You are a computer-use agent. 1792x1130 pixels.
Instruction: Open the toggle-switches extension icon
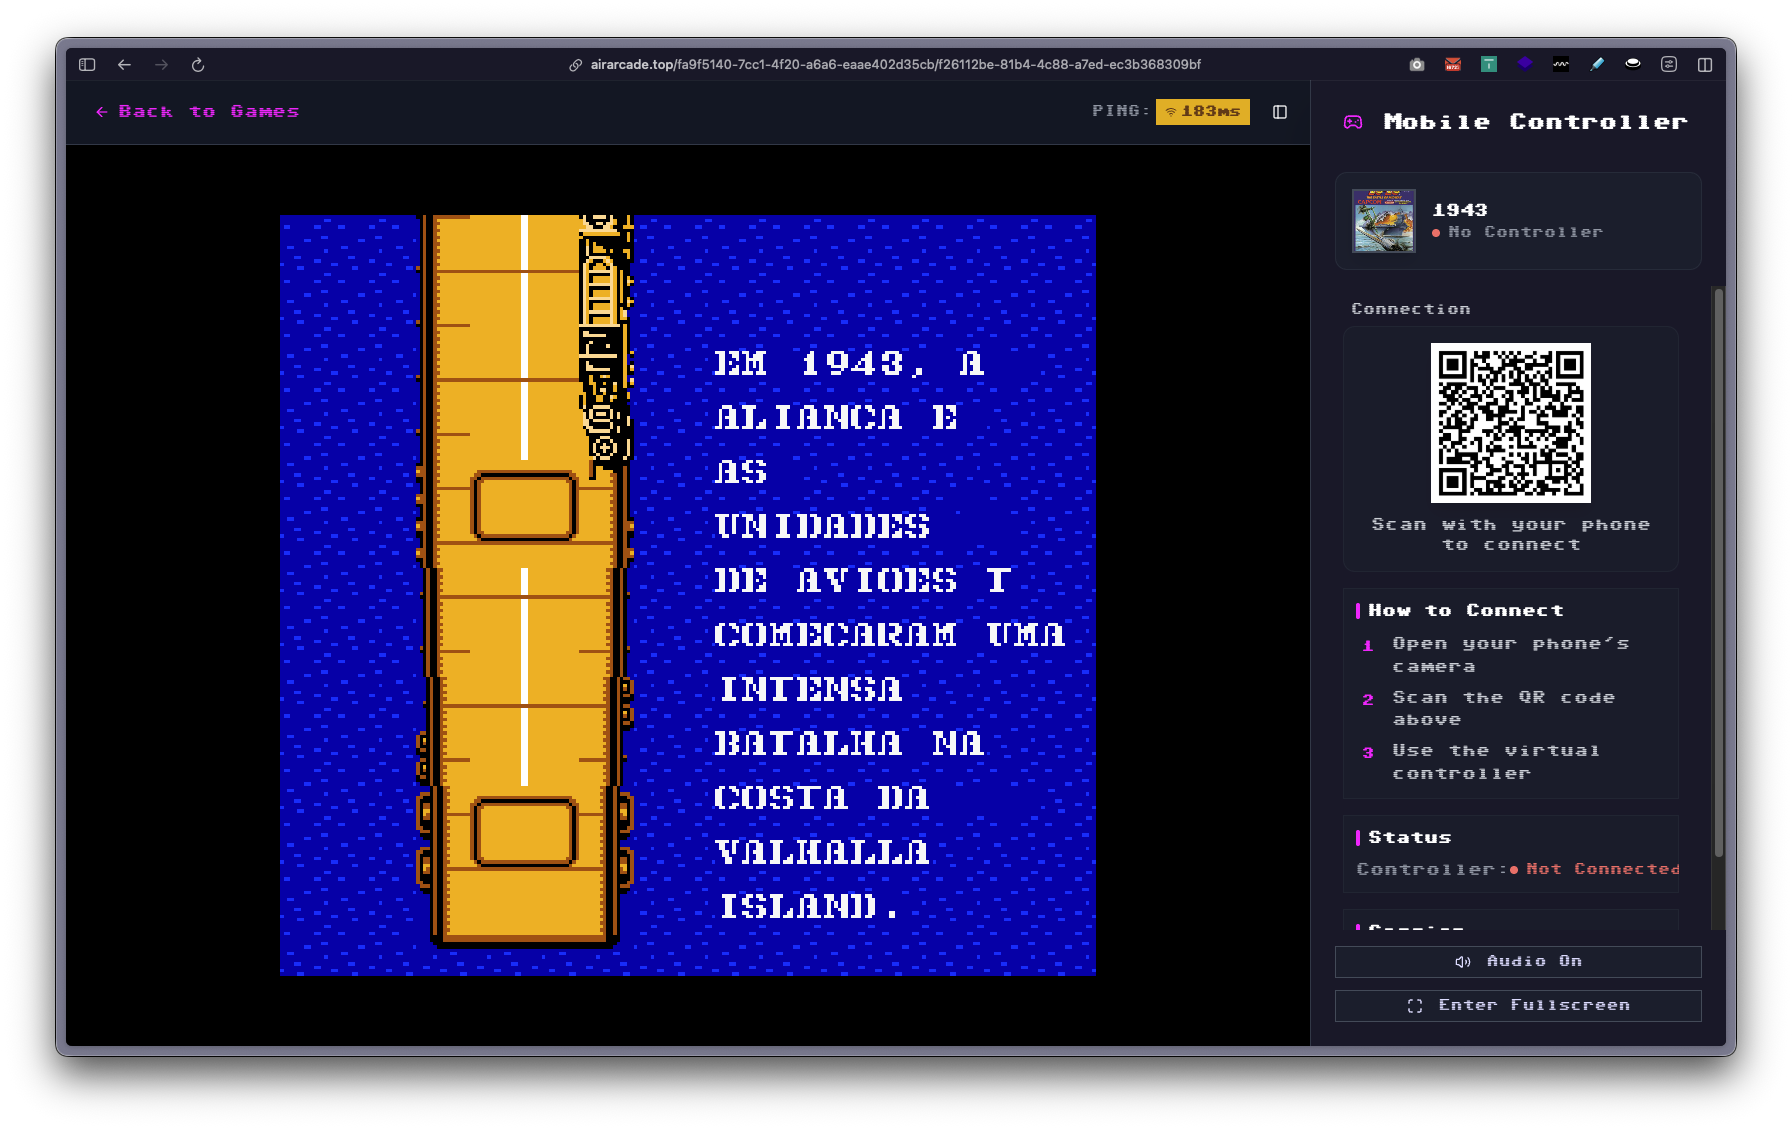click(x=1669, y=64)
